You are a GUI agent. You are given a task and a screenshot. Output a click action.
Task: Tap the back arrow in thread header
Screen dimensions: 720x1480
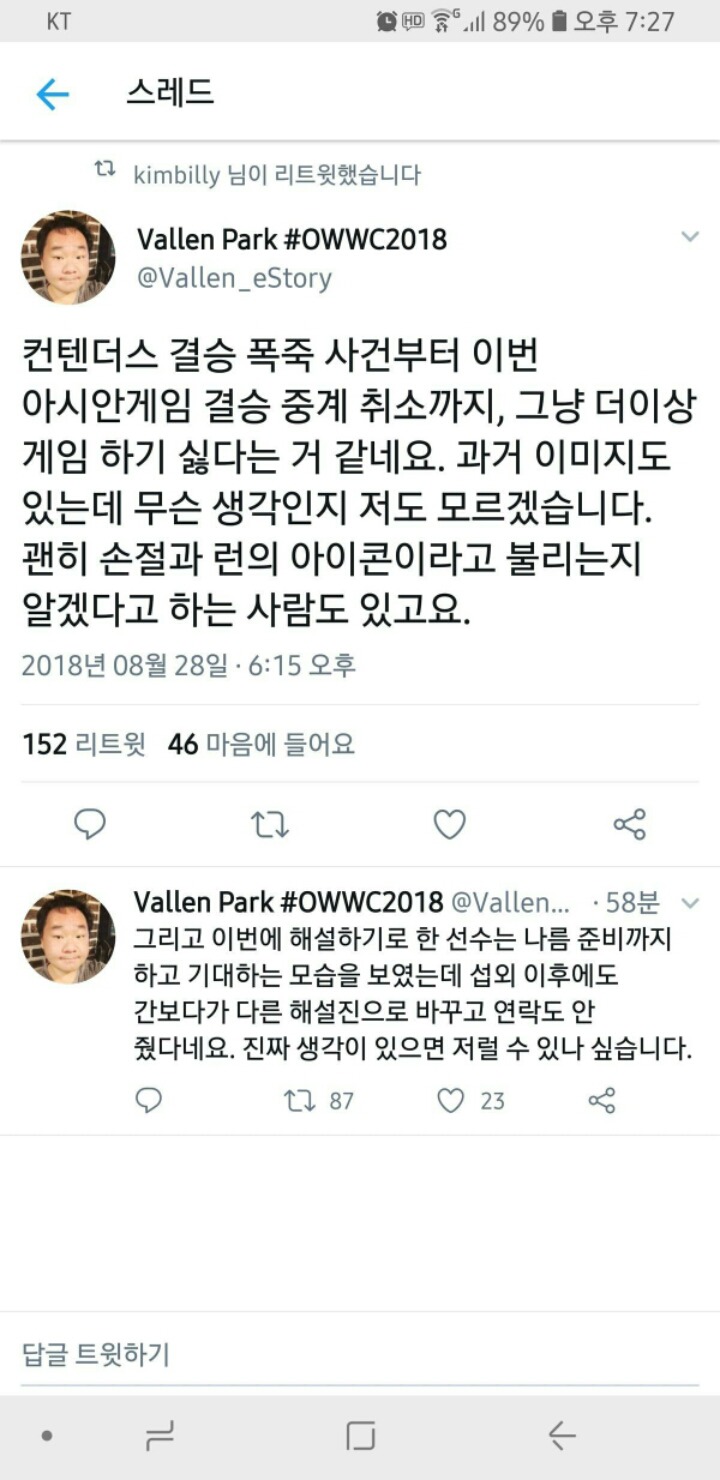(x=52, y=95)
